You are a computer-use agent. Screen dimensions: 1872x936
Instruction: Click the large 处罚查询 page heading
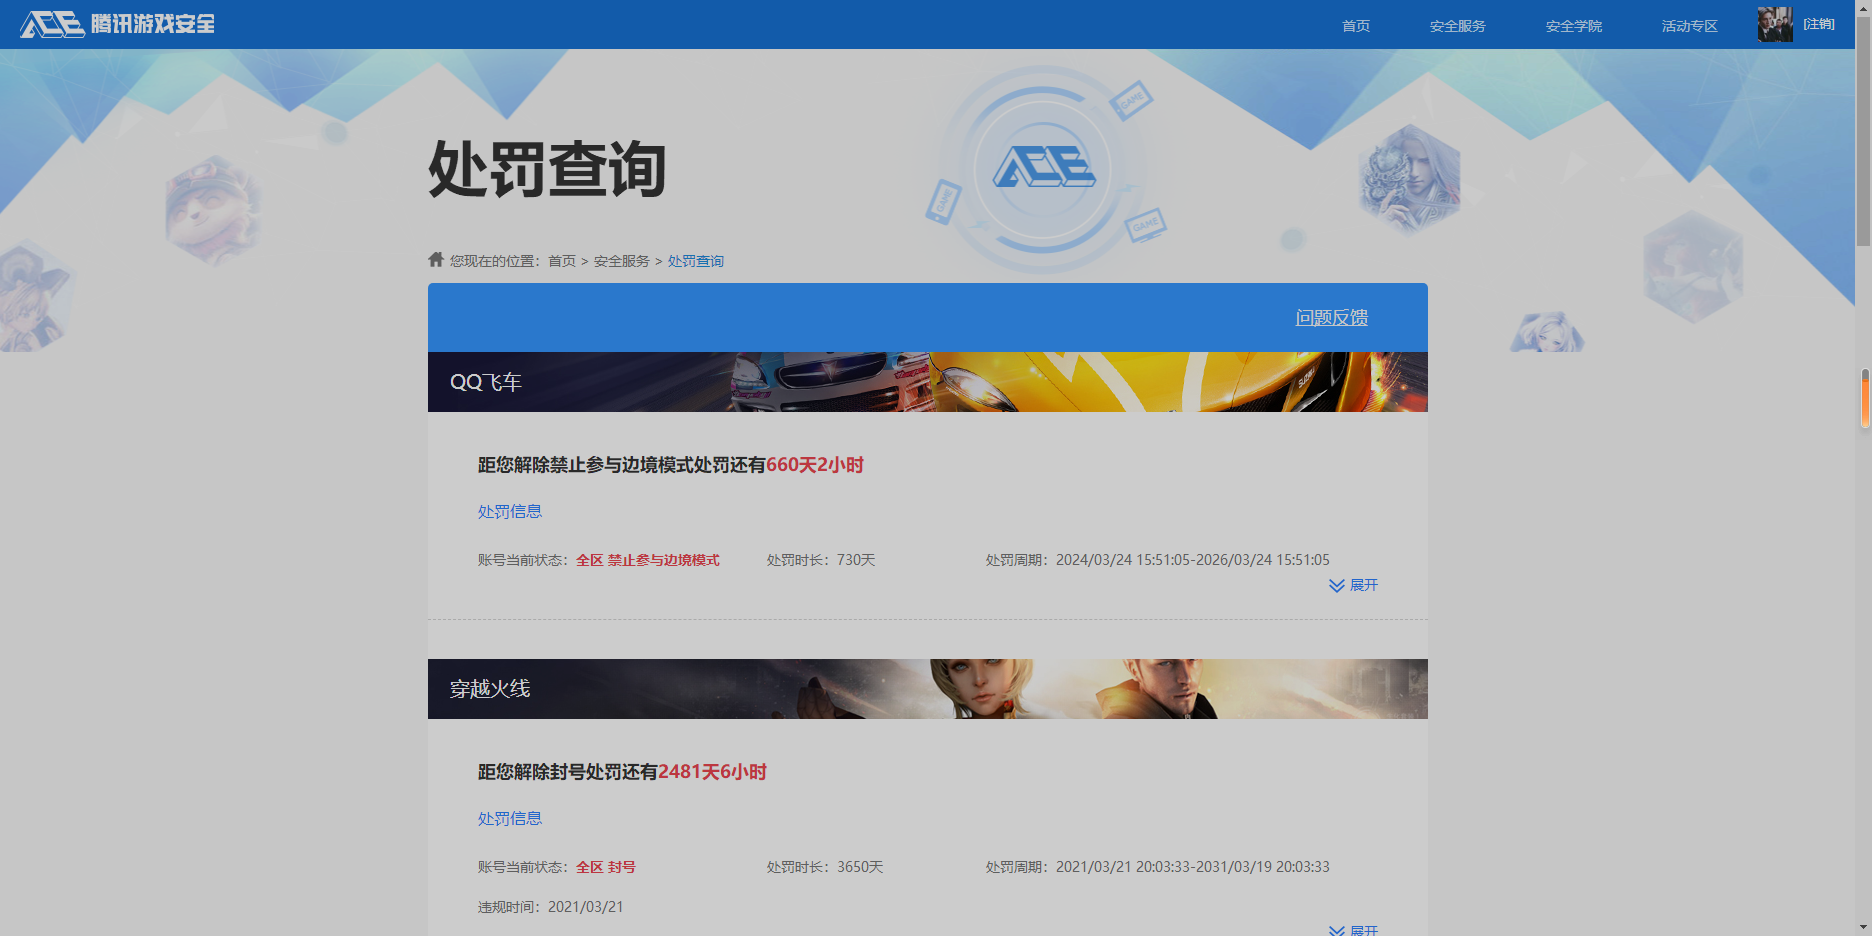(x=547, y=169)
